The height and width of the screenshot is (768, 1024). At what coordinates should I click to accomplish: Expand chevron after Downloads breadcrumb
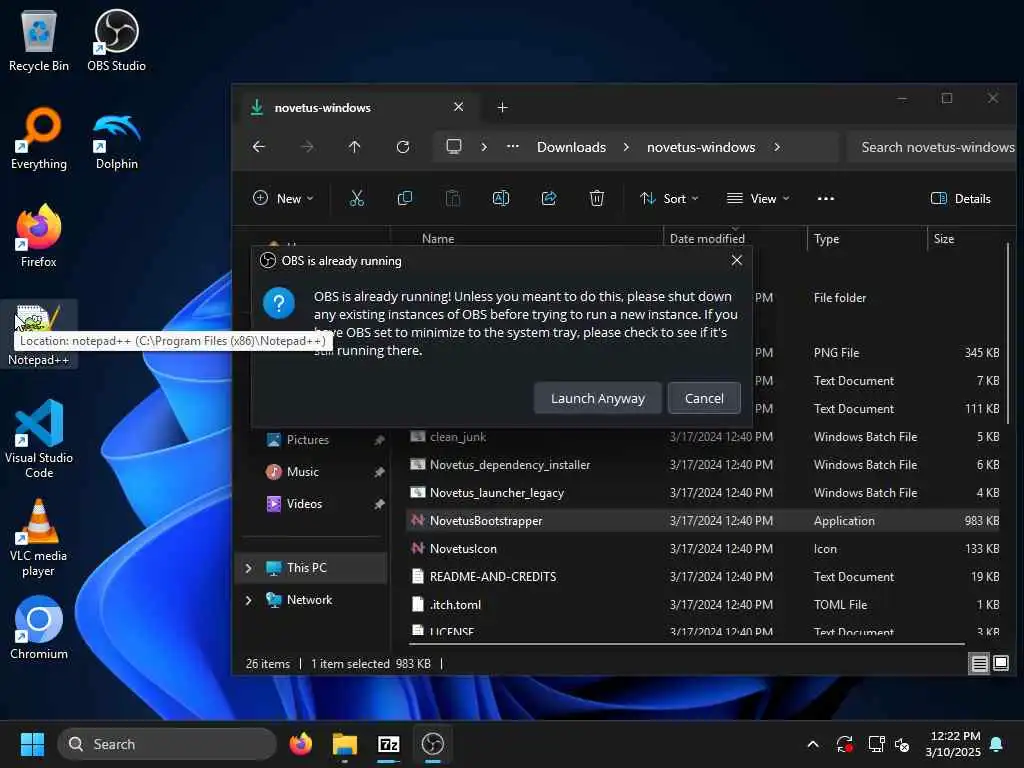626,147
